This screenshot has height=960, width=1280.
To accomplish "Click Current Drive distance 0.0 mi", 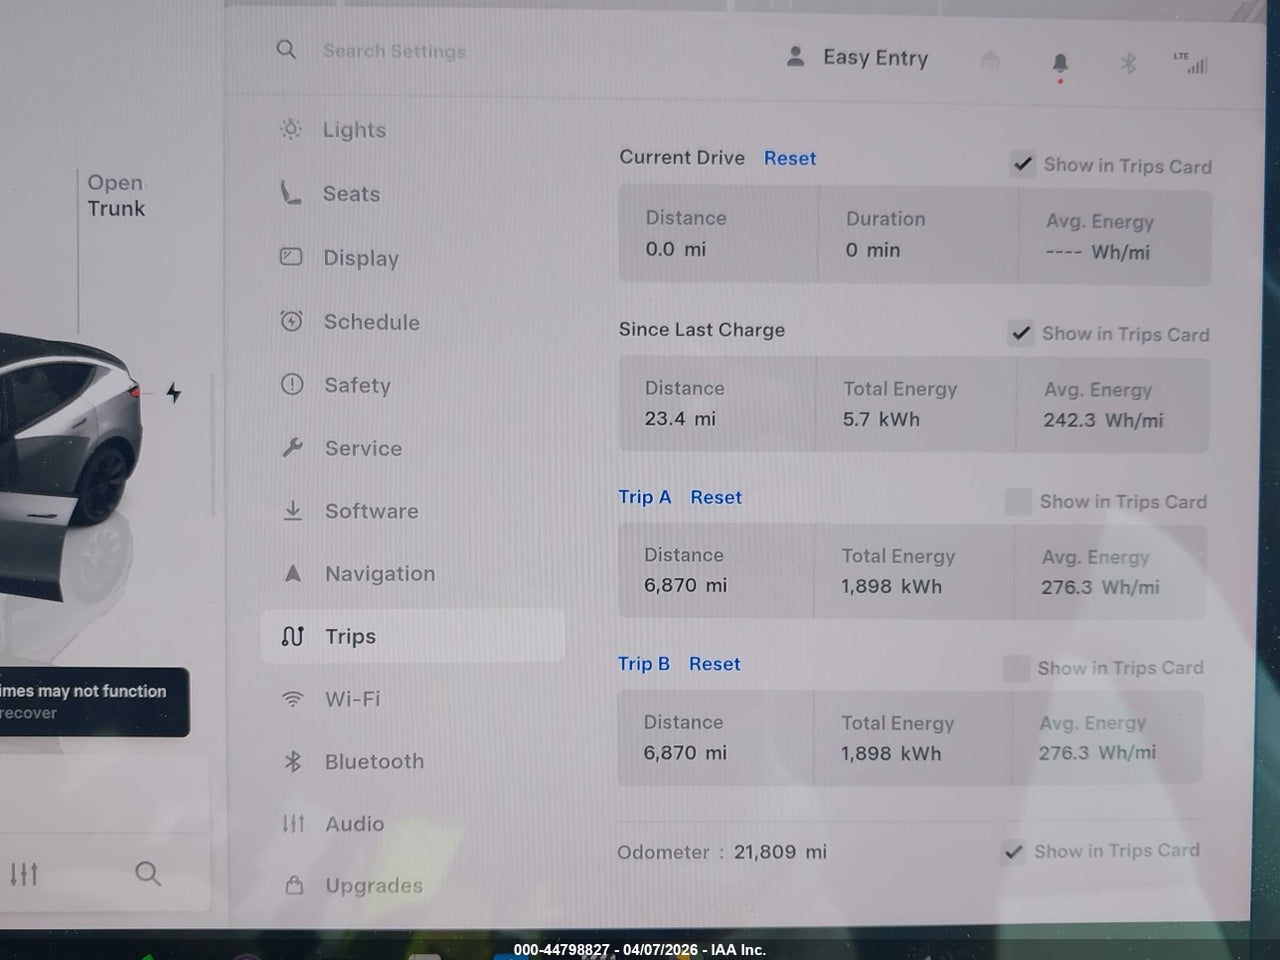I will [x=676, y=249].
